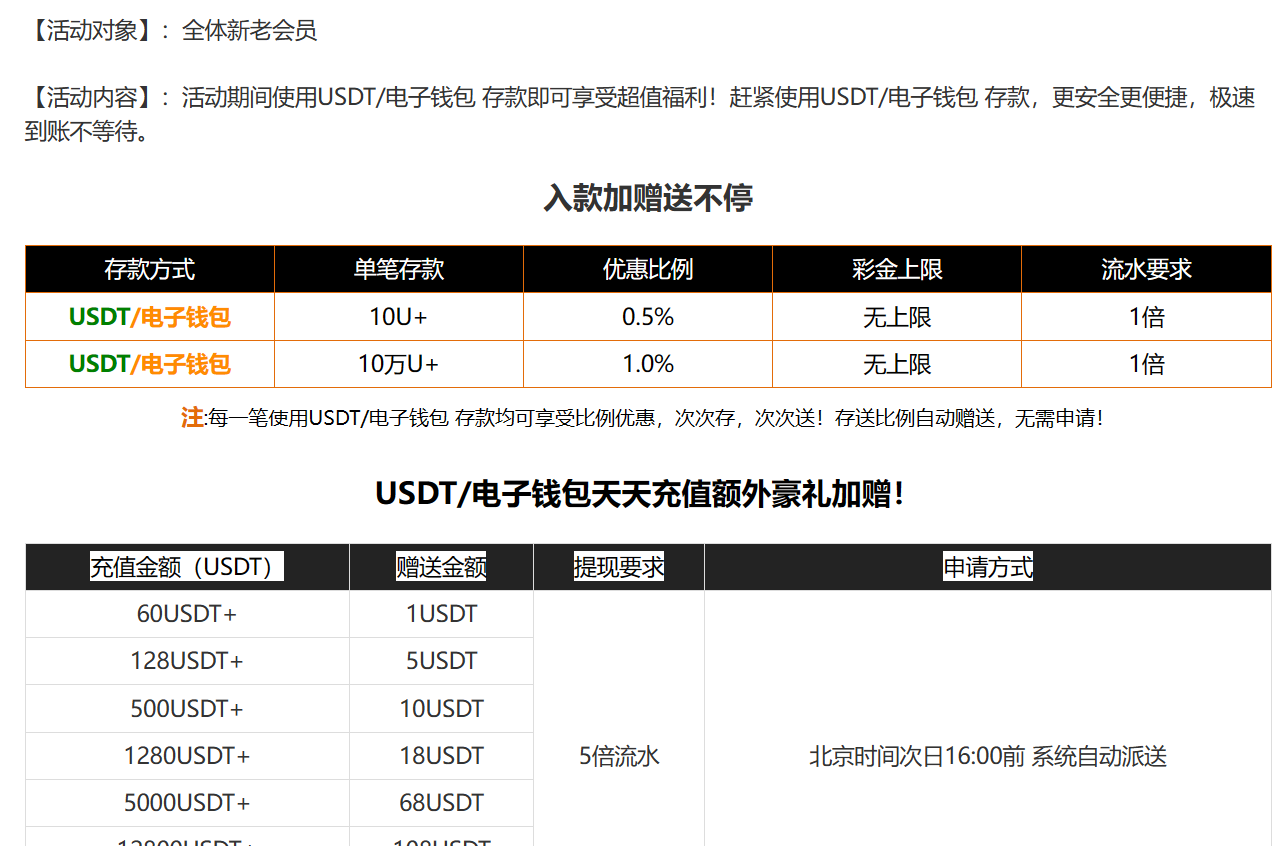Click the 入款加赠送不停 heading
1273x846 pixels.
click(647, 198)
